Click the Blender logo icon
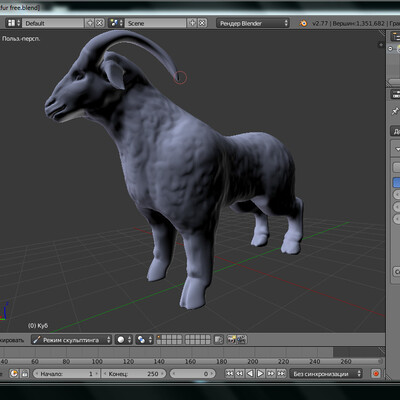This screenshot has height=400, width=400. tap(303, 23)
